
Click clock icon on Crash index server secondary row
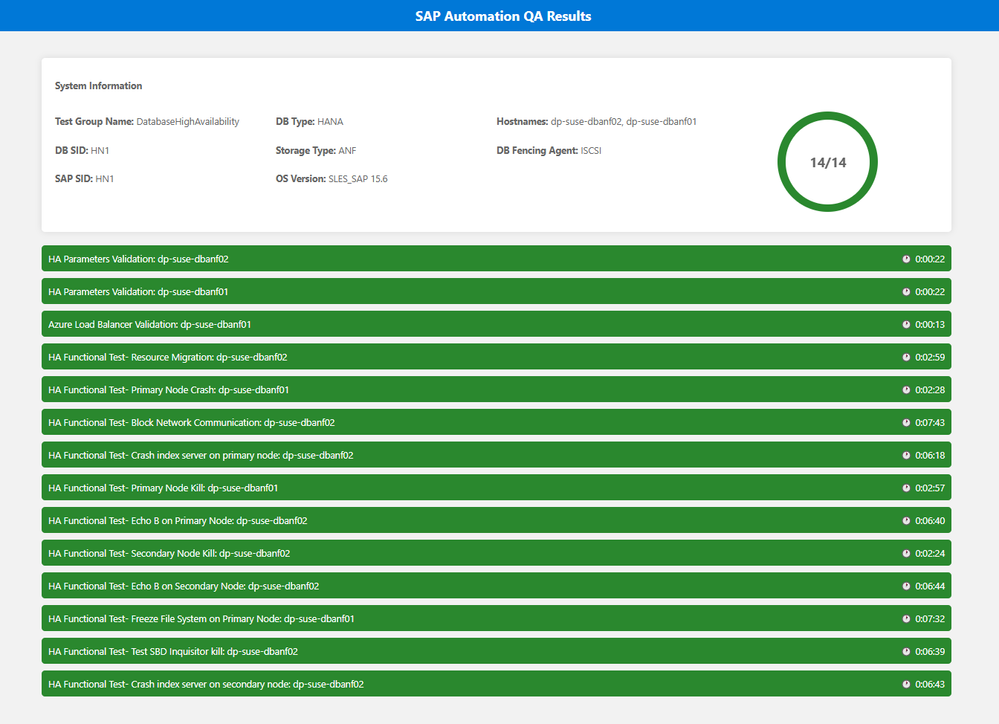(x=906, y=684)
